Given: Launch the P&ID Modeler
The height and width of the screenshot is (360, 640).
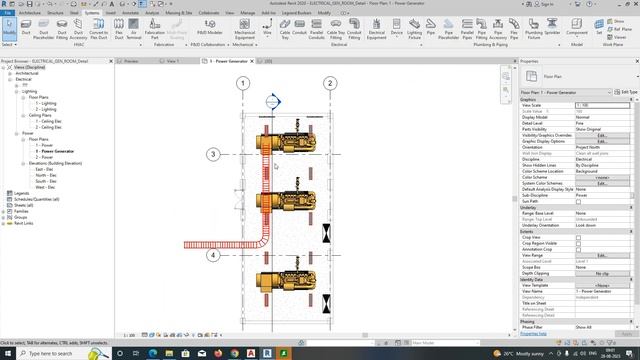Looking at the screenshot, I should 210,27.
